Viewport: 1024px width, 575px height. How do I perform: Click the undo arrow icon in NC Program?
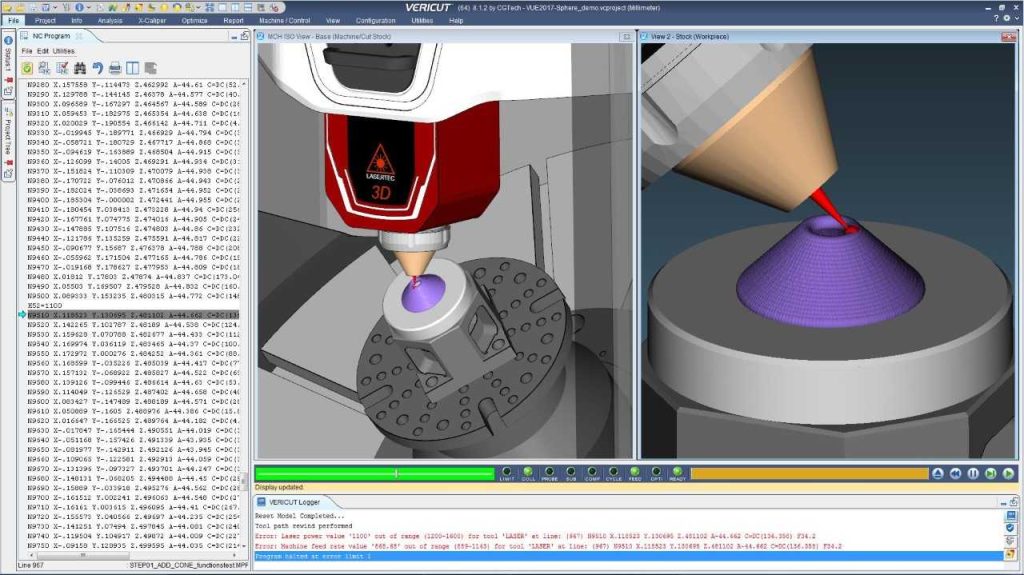tap(97, 68)
